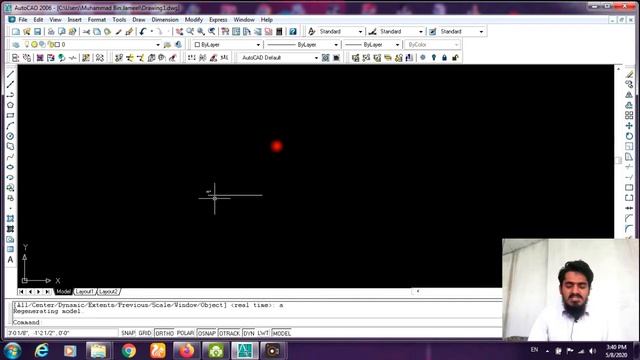Select the Construction Line tool
640x360 pixels.
point(10,84)
